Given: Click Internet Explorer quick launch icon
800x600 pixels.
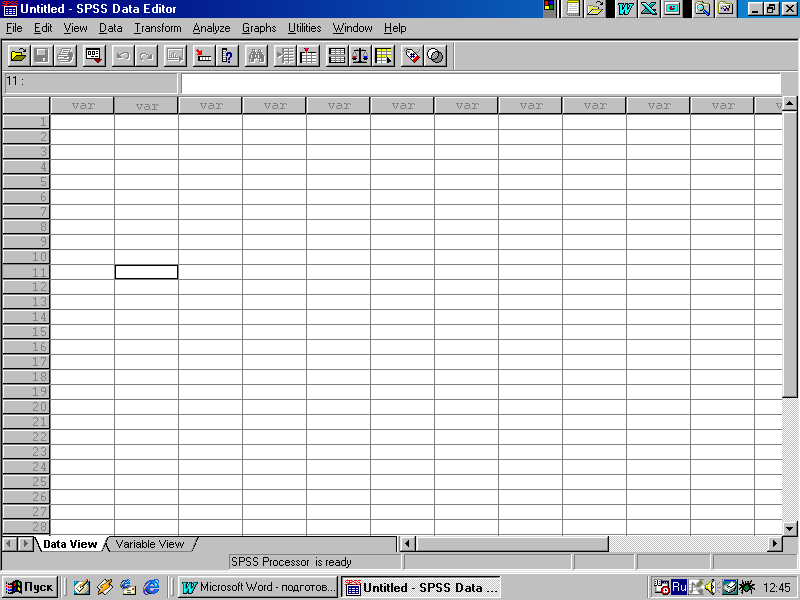Looking at the screenshot, I should point(152,587).
